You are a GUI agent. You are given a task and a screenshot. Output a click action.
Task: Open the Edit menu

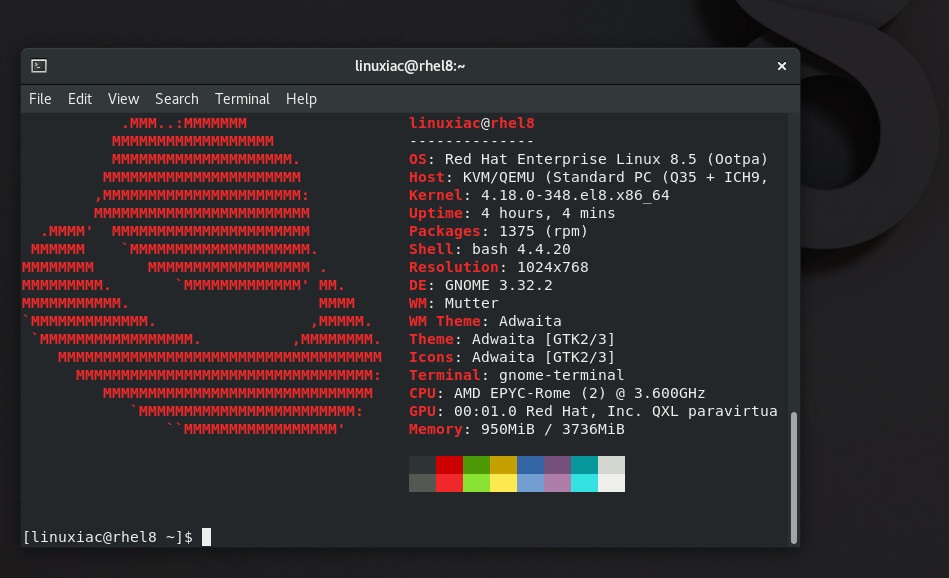79,99
